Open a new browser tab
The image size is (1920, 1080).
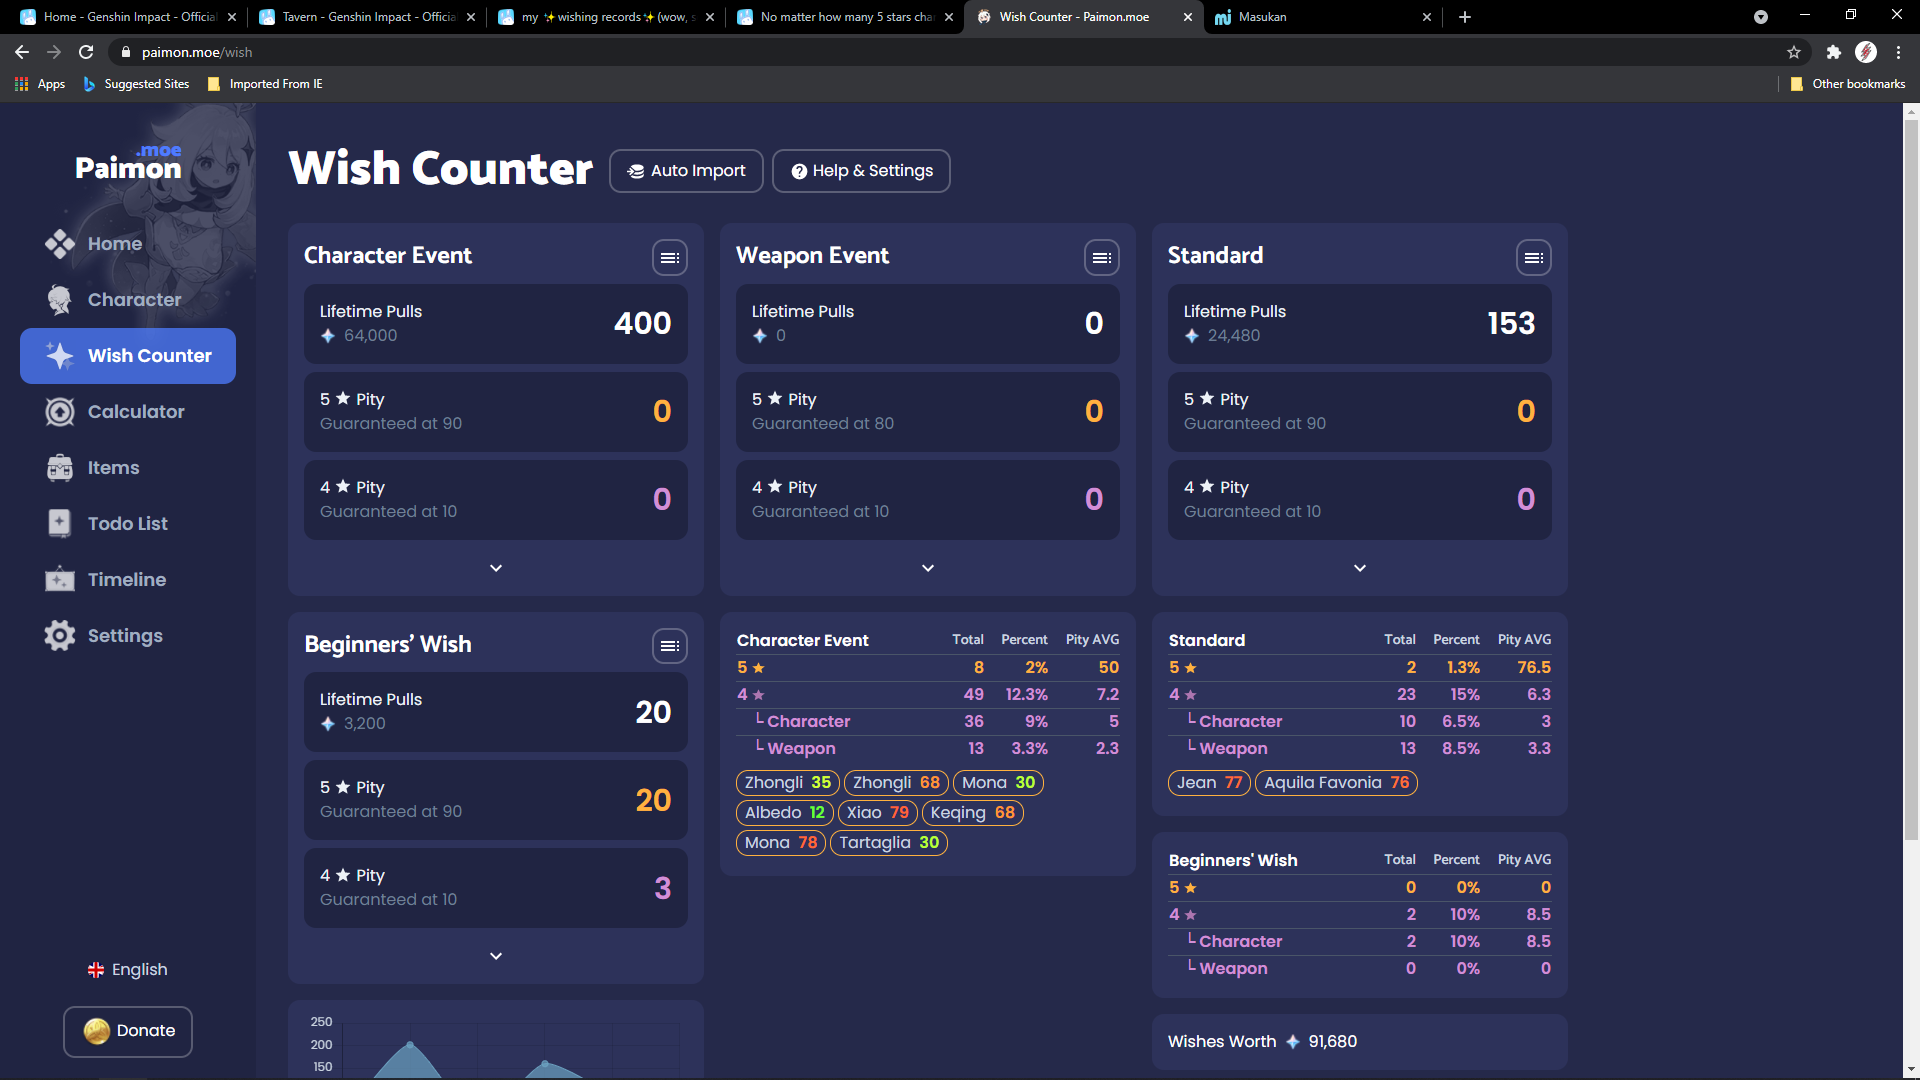click(x=1465, y=17)
